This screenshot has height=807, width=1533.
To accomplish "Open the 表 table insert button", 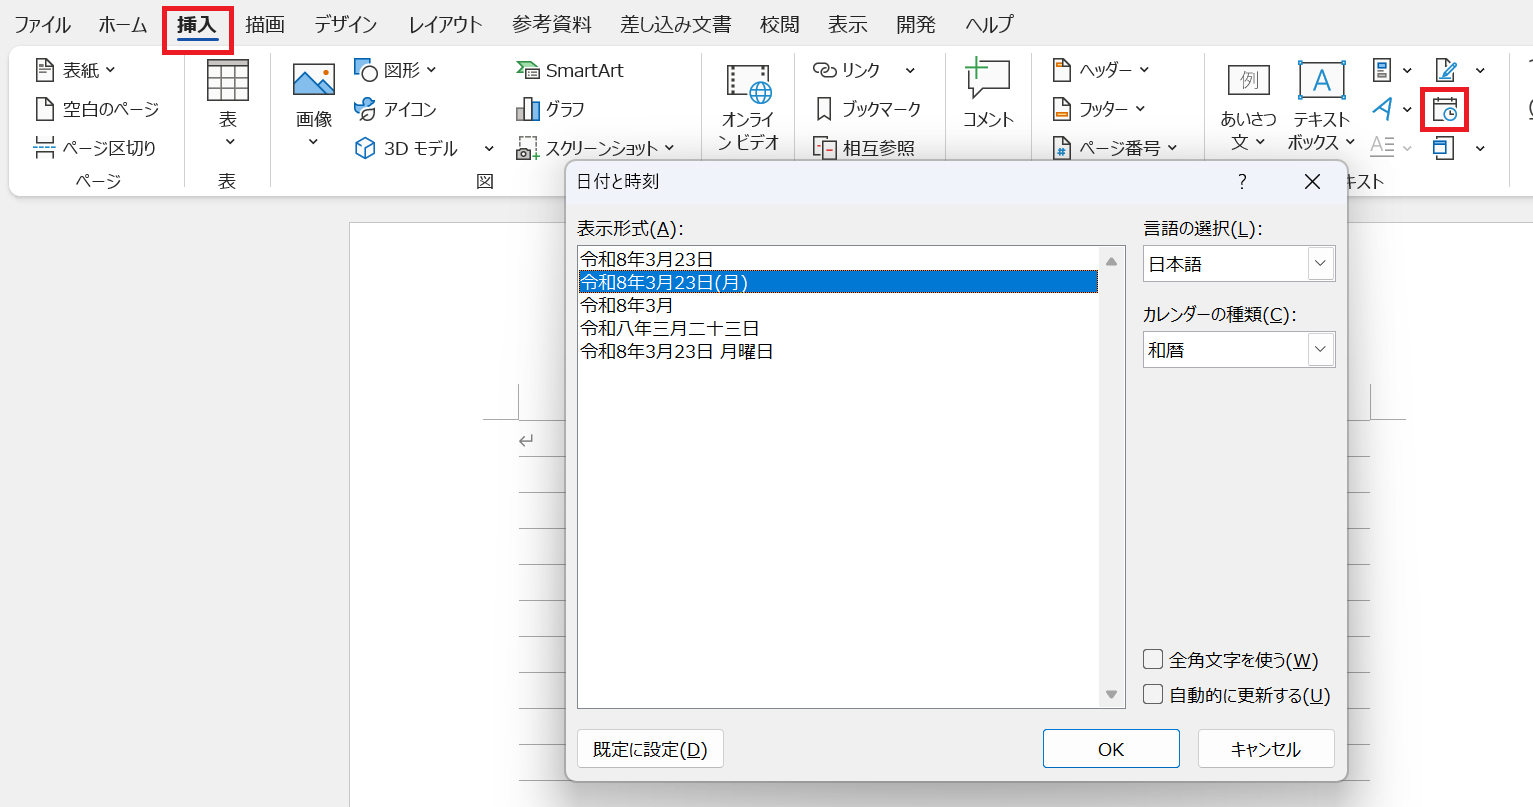I will coord(228,105).
